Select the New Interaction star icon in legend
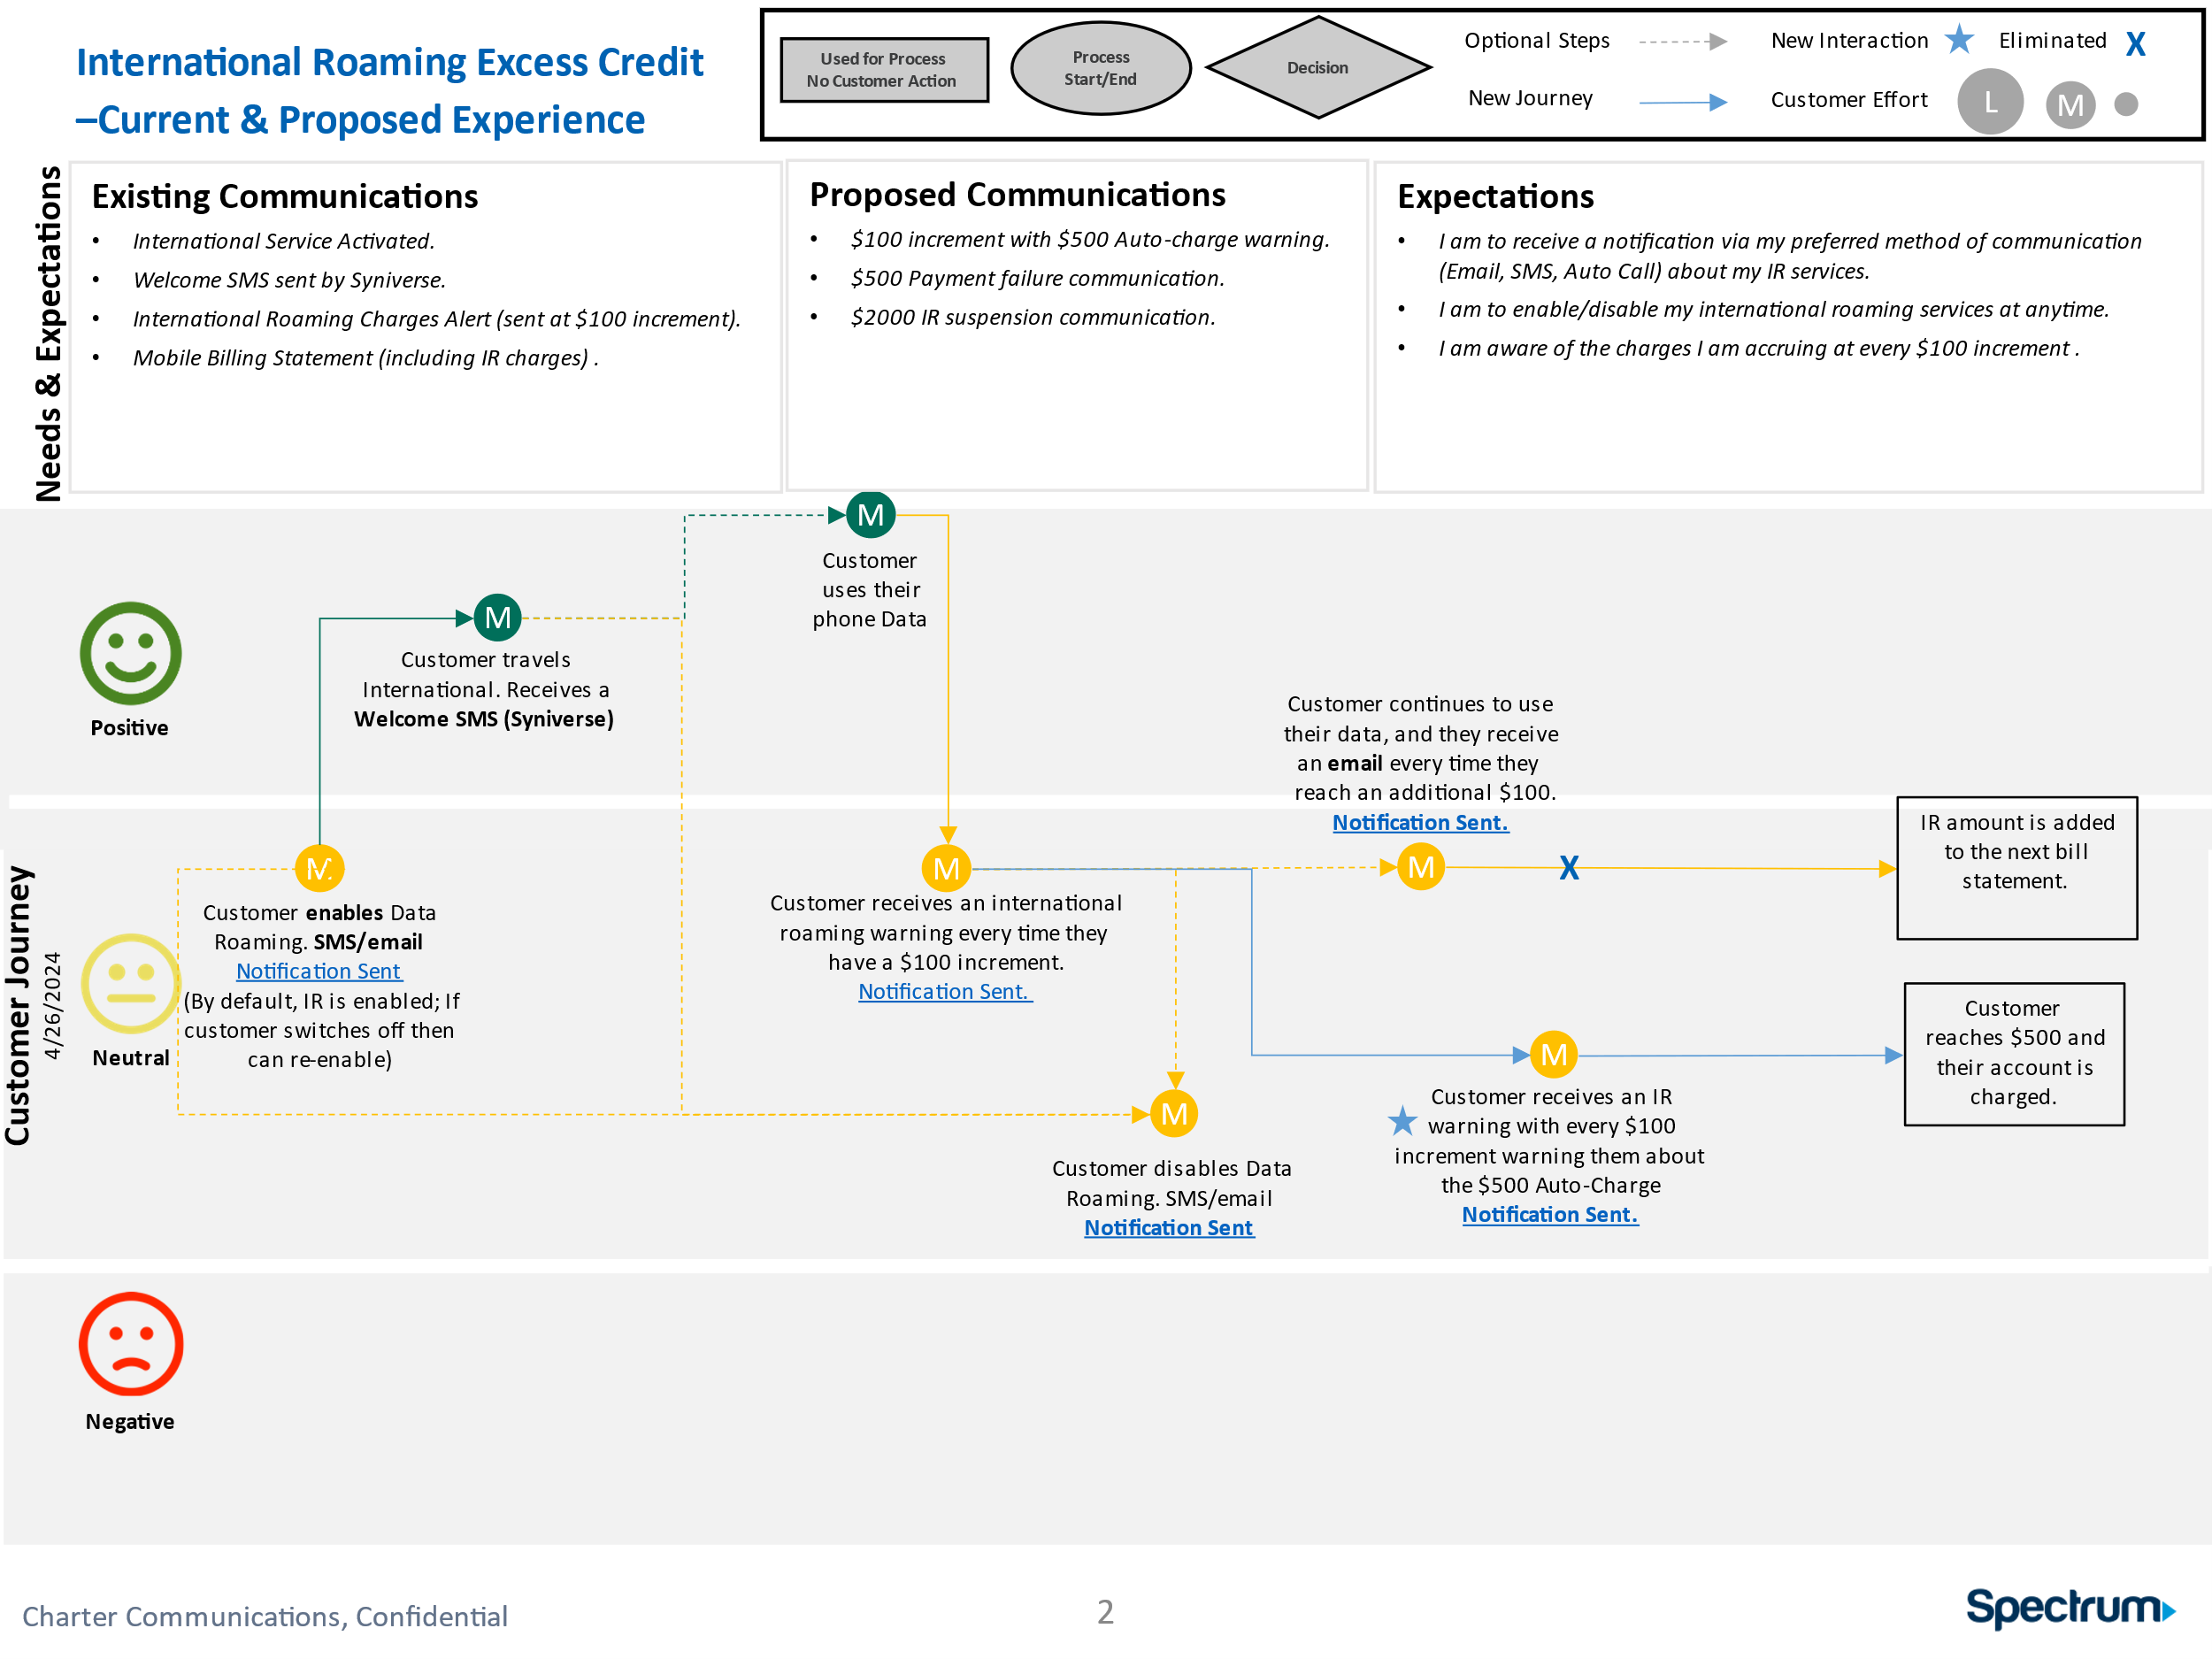Viewport: 2212px width, 1659px height. tap(1961, 40)
